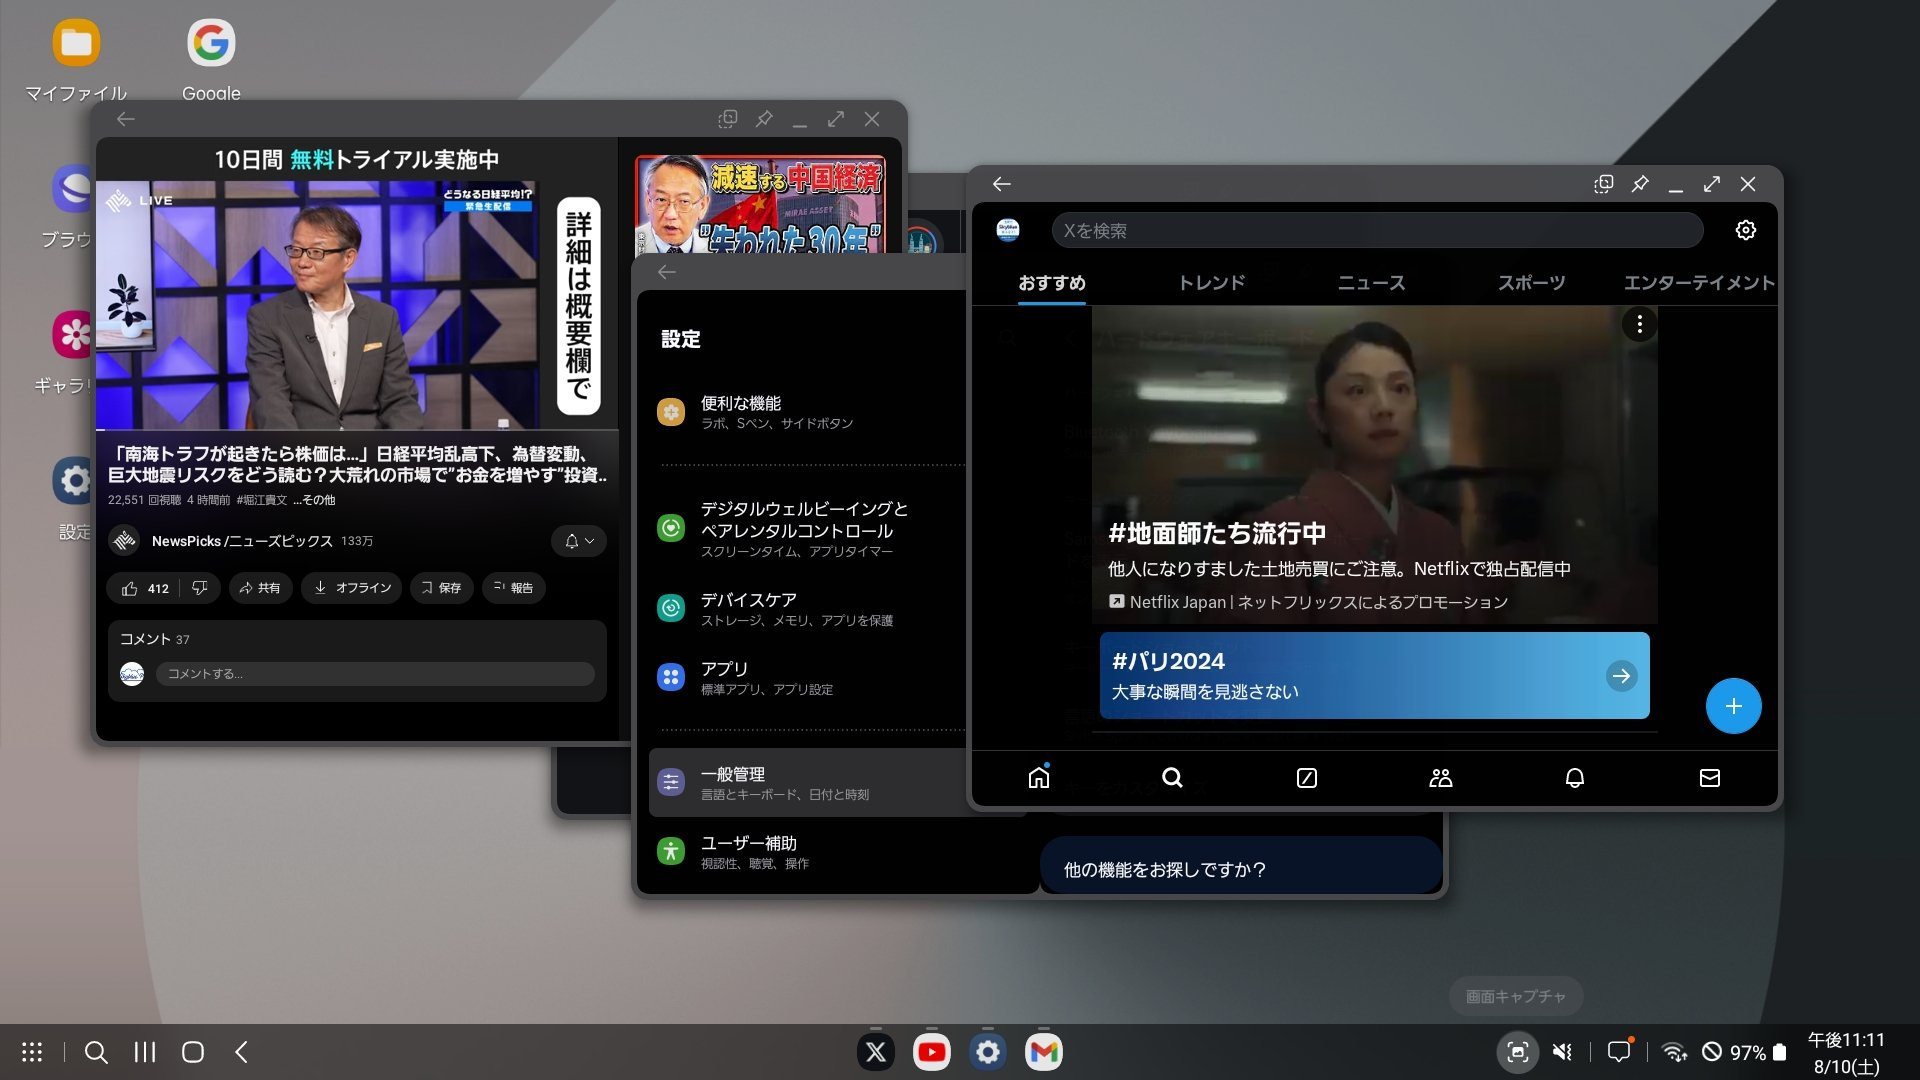
Task: Tap the taskbar home button
Action: 193,1052
